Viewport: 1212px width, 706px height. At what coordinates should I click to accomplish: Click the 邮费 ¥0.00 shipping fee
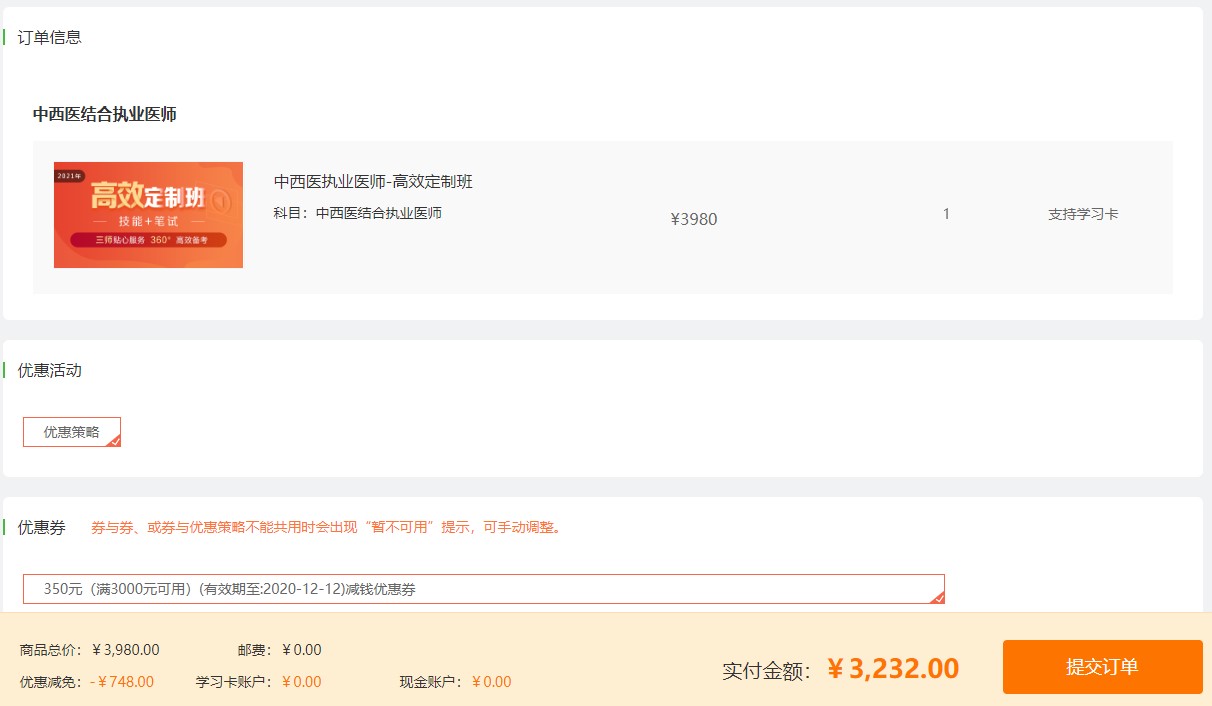tap(302, 650)
